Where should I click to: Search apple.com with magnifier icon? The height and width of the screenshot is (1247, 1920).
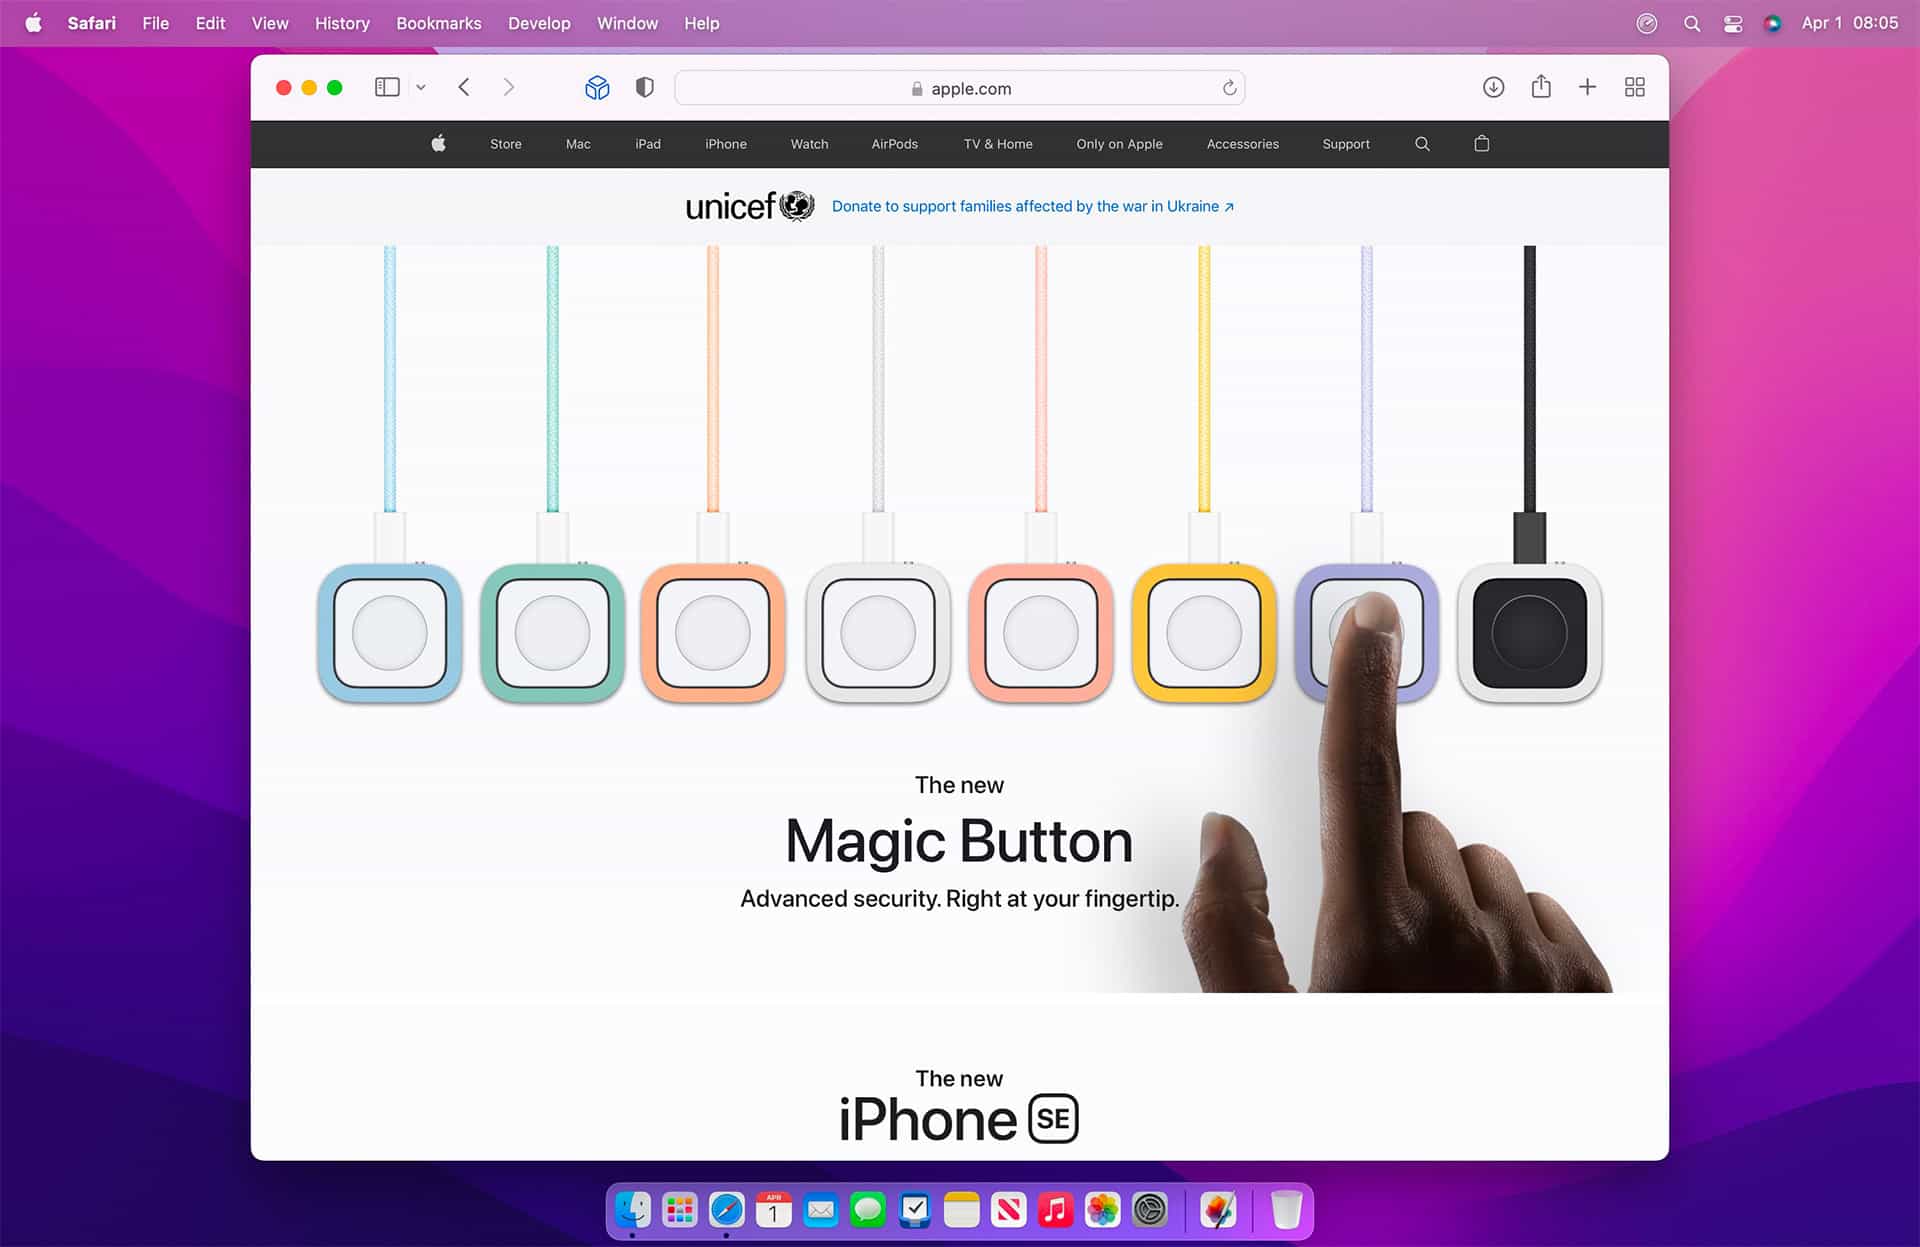tap(1422, 144)
